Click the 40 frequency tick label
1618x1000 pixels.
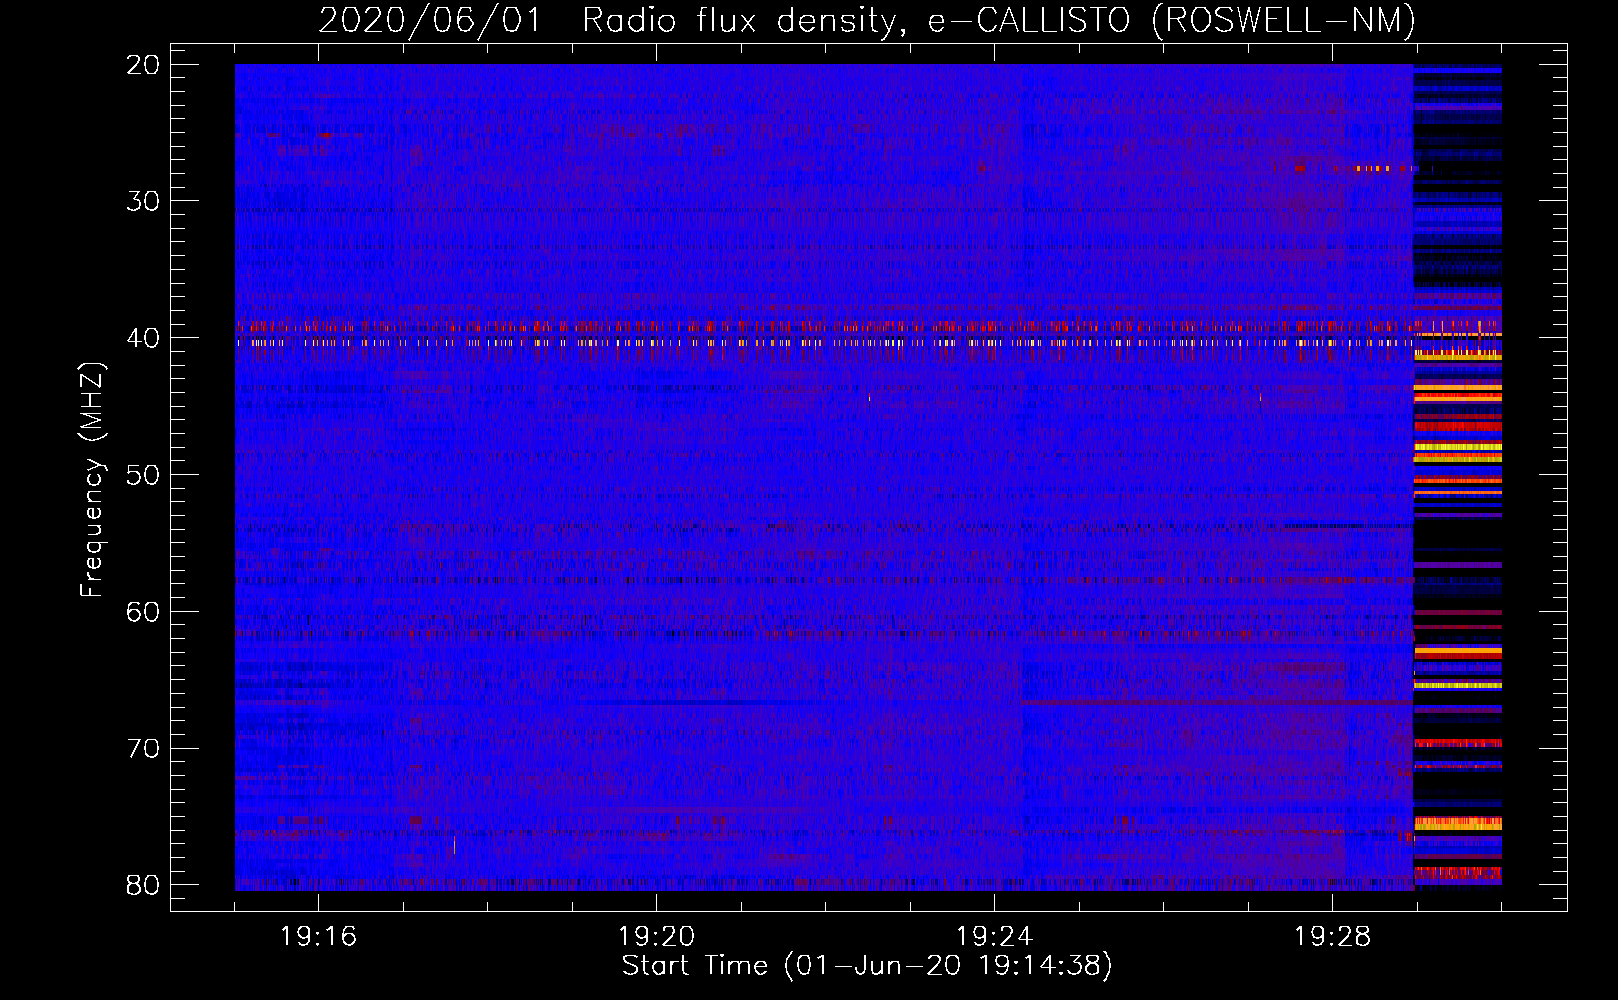[144, 338]
